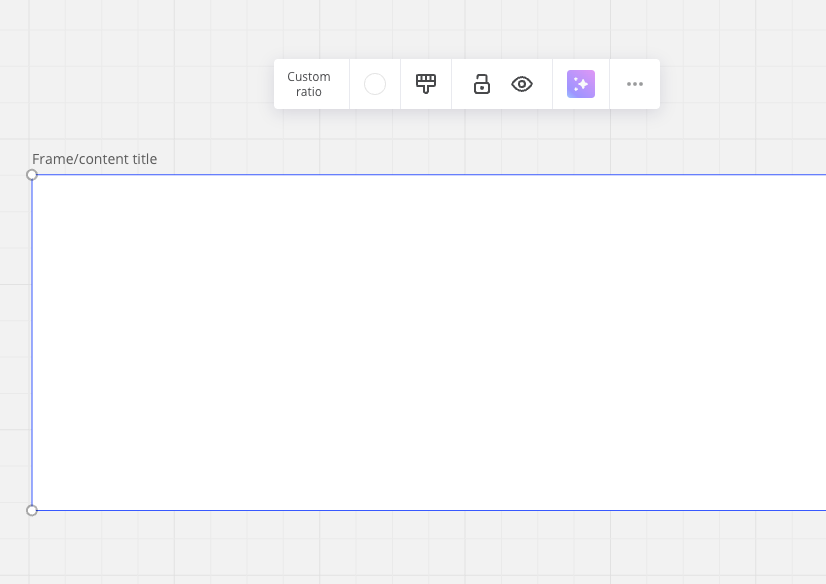This screenshot has height=584, width=826.
Task: Expand the aspect ratio choices
Action: (x=309, y=84)
